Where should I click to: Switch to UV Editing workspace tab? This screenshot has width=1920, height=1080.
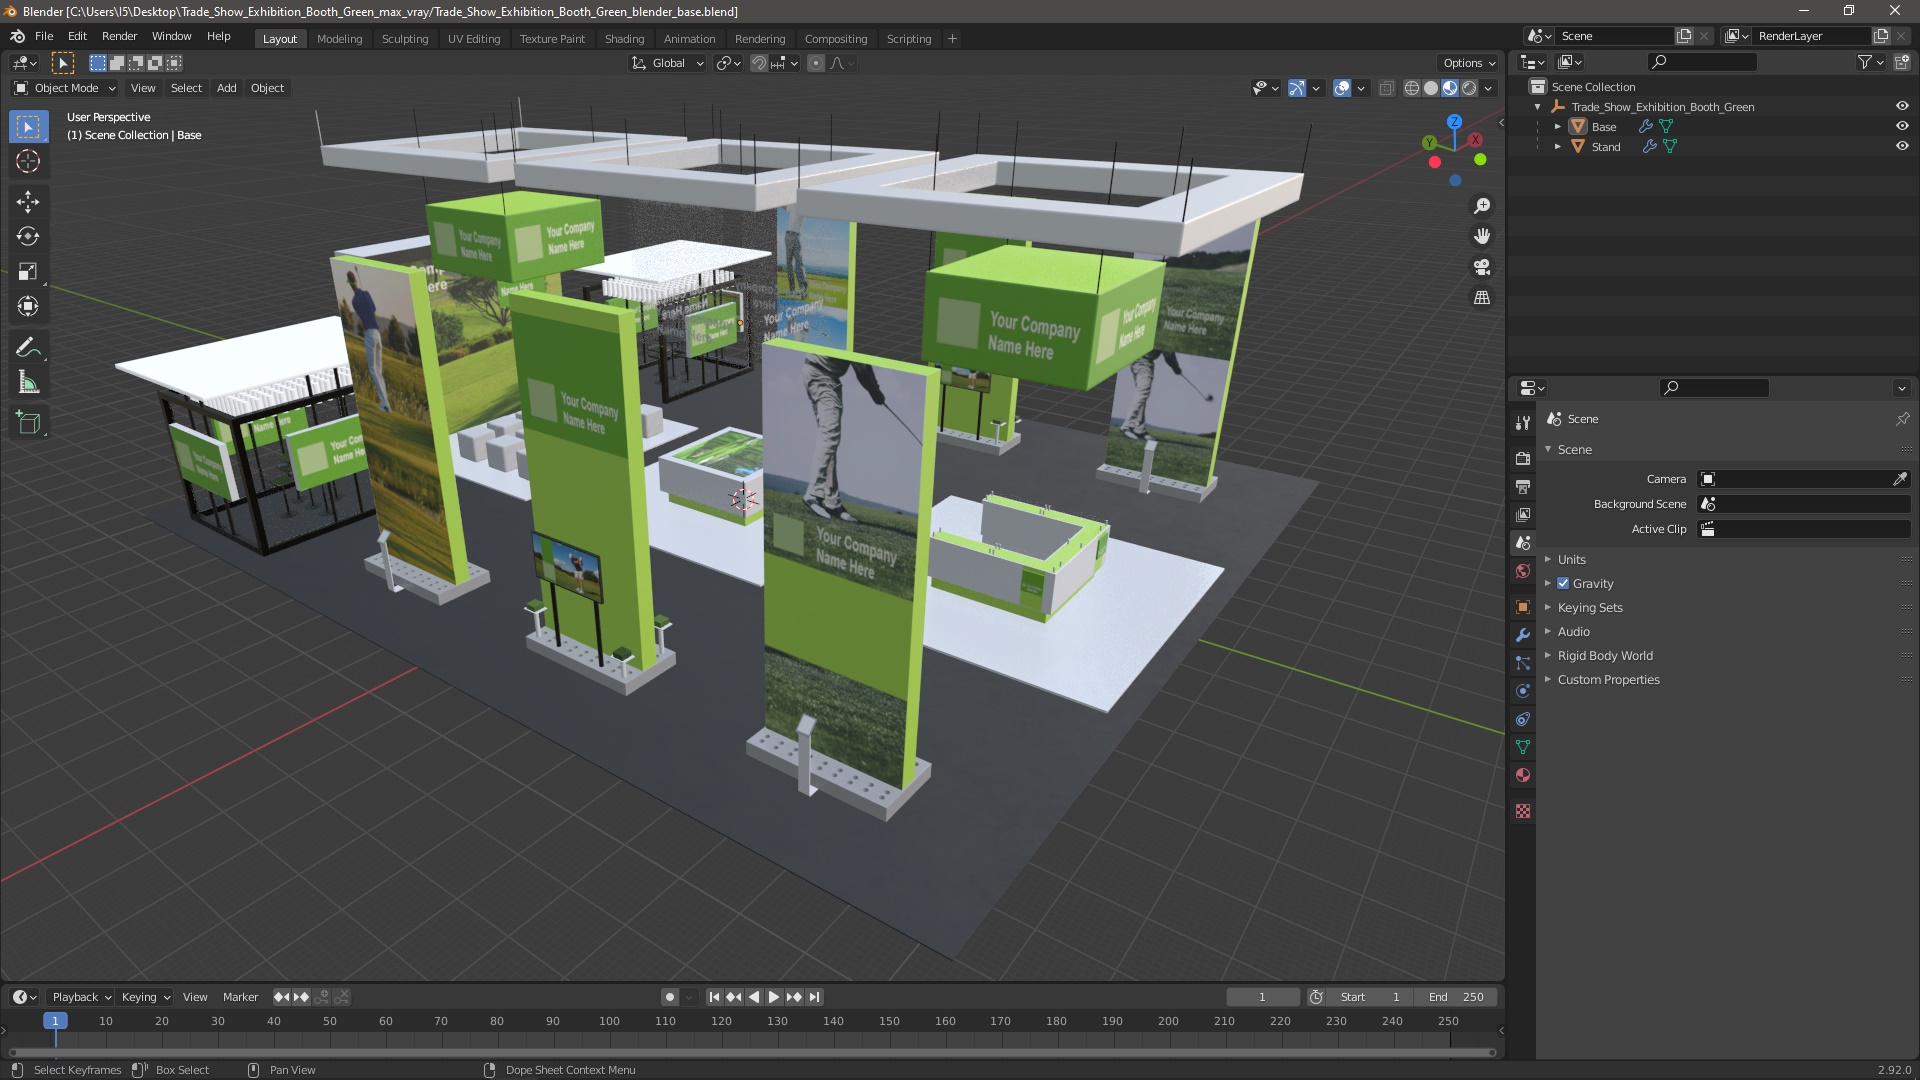[x=474, y=39]
